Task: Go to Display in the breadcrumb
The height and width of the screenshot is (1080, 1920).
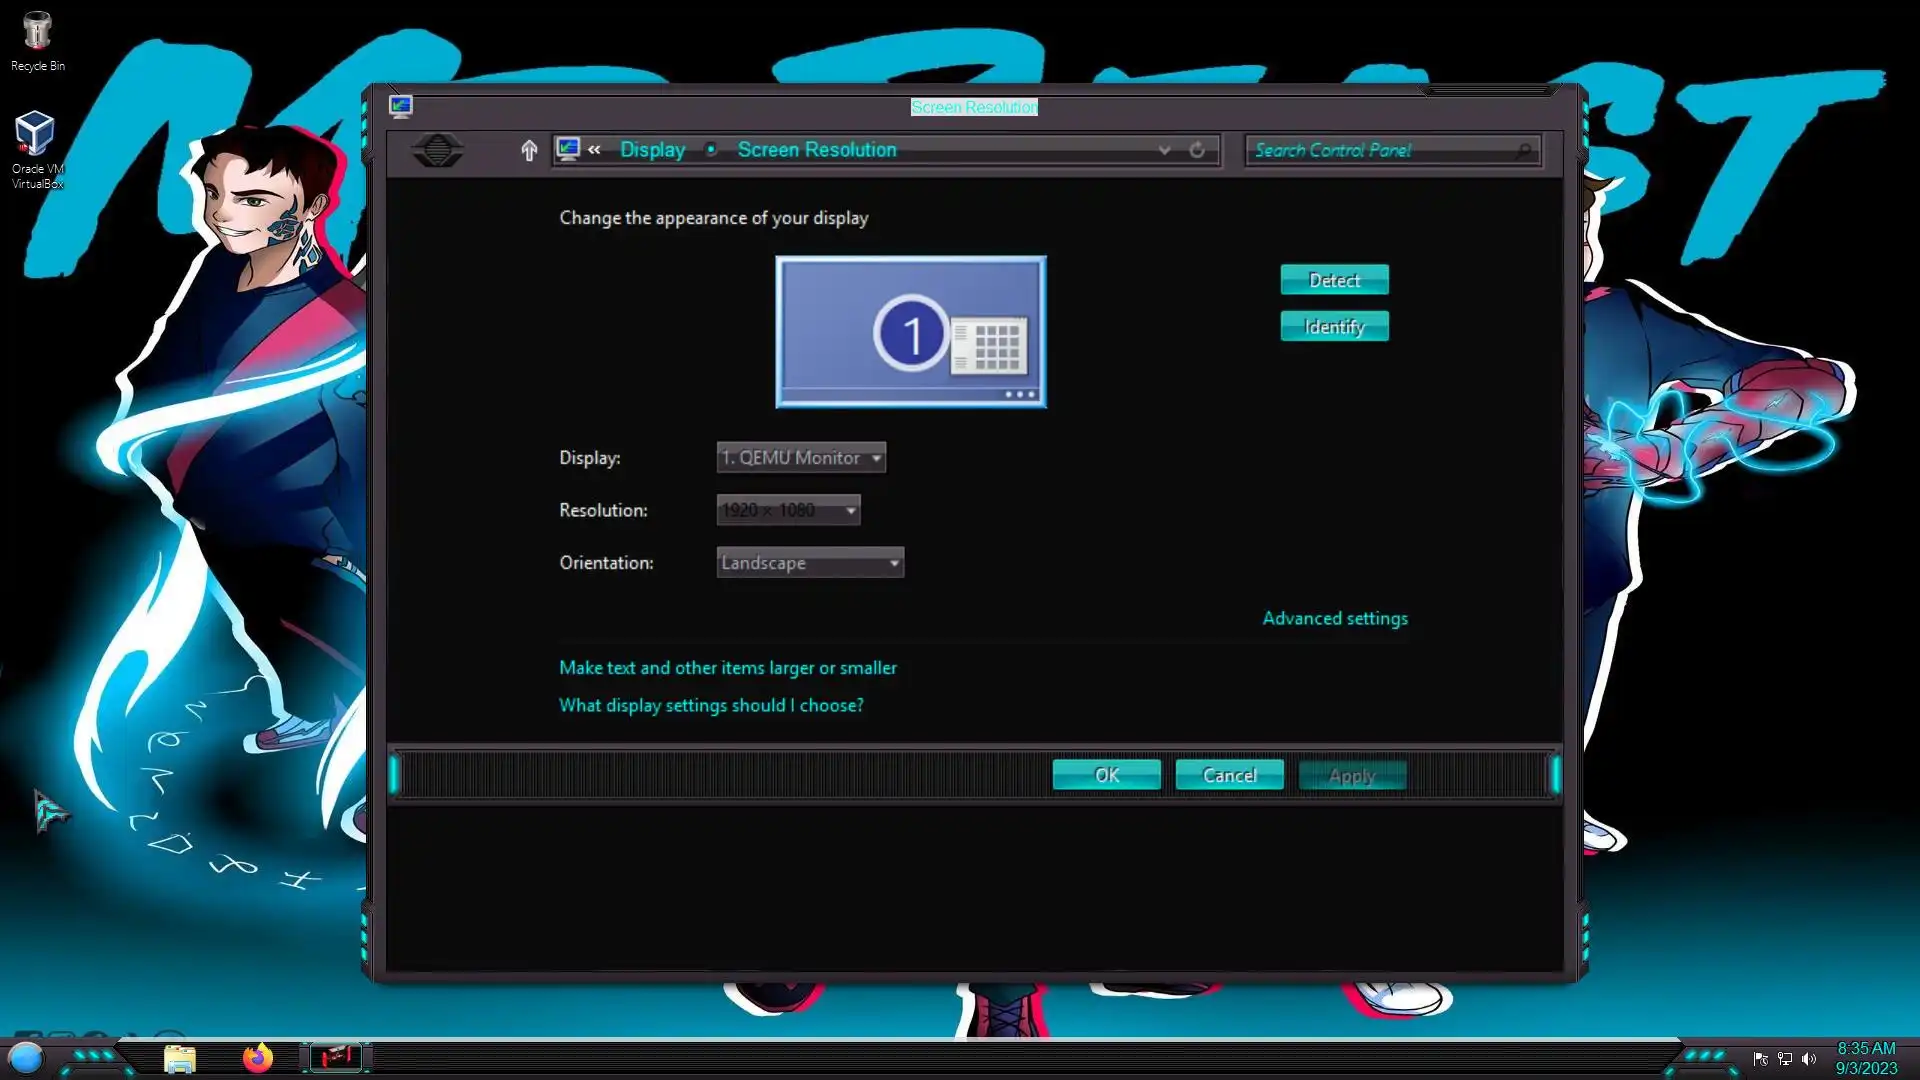Action: 652,150
